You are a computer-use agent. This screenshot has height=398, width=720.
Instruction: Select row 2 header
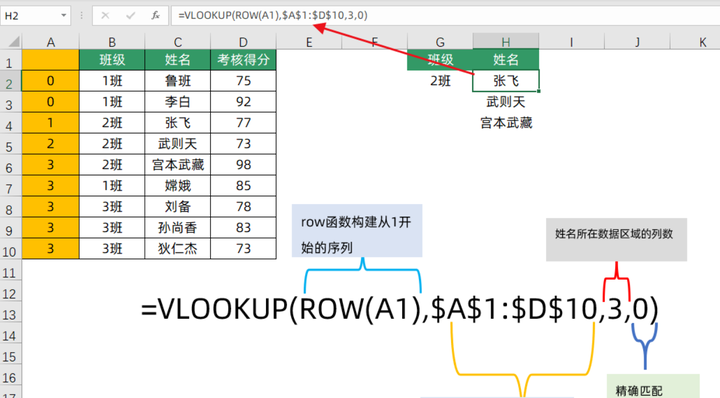click(x=11, y=81)
